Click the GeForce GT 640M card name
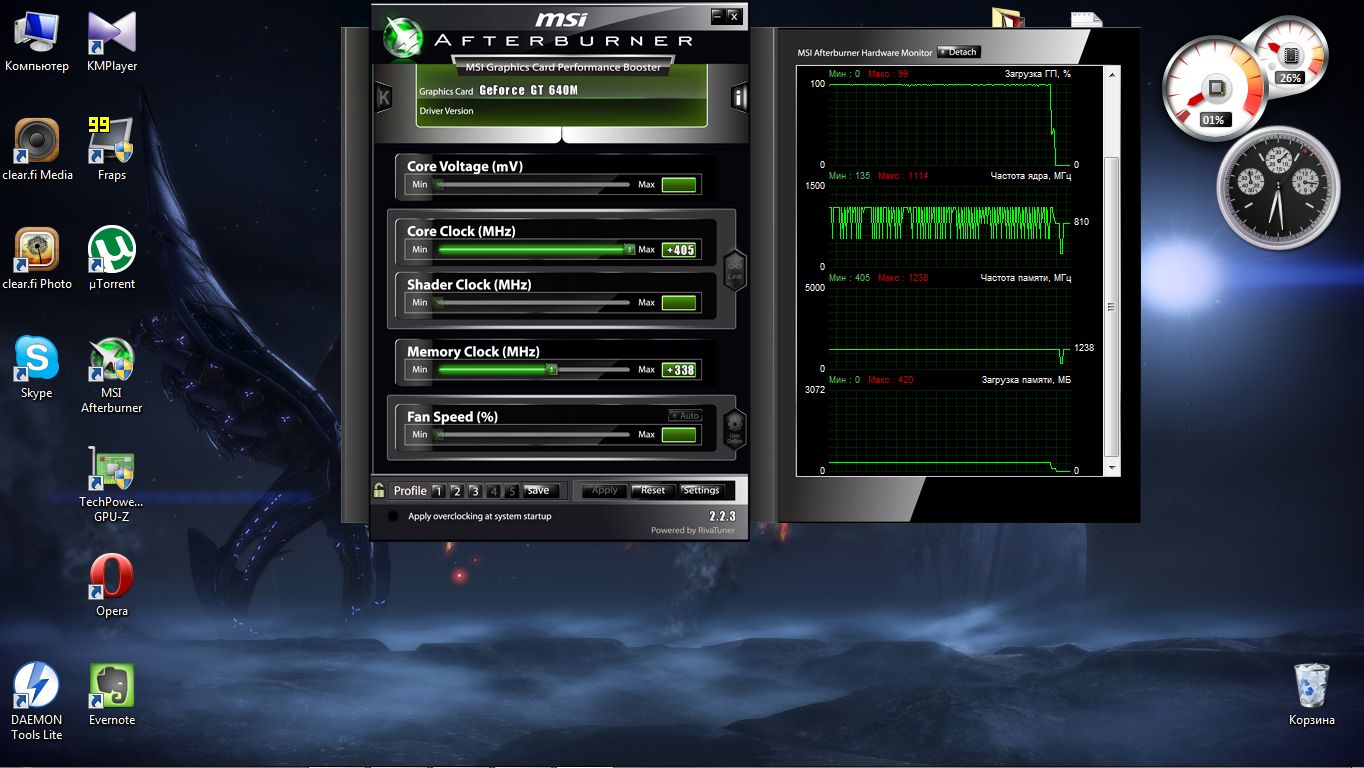This screenshot has height=768, width=1364. [528, 90]
